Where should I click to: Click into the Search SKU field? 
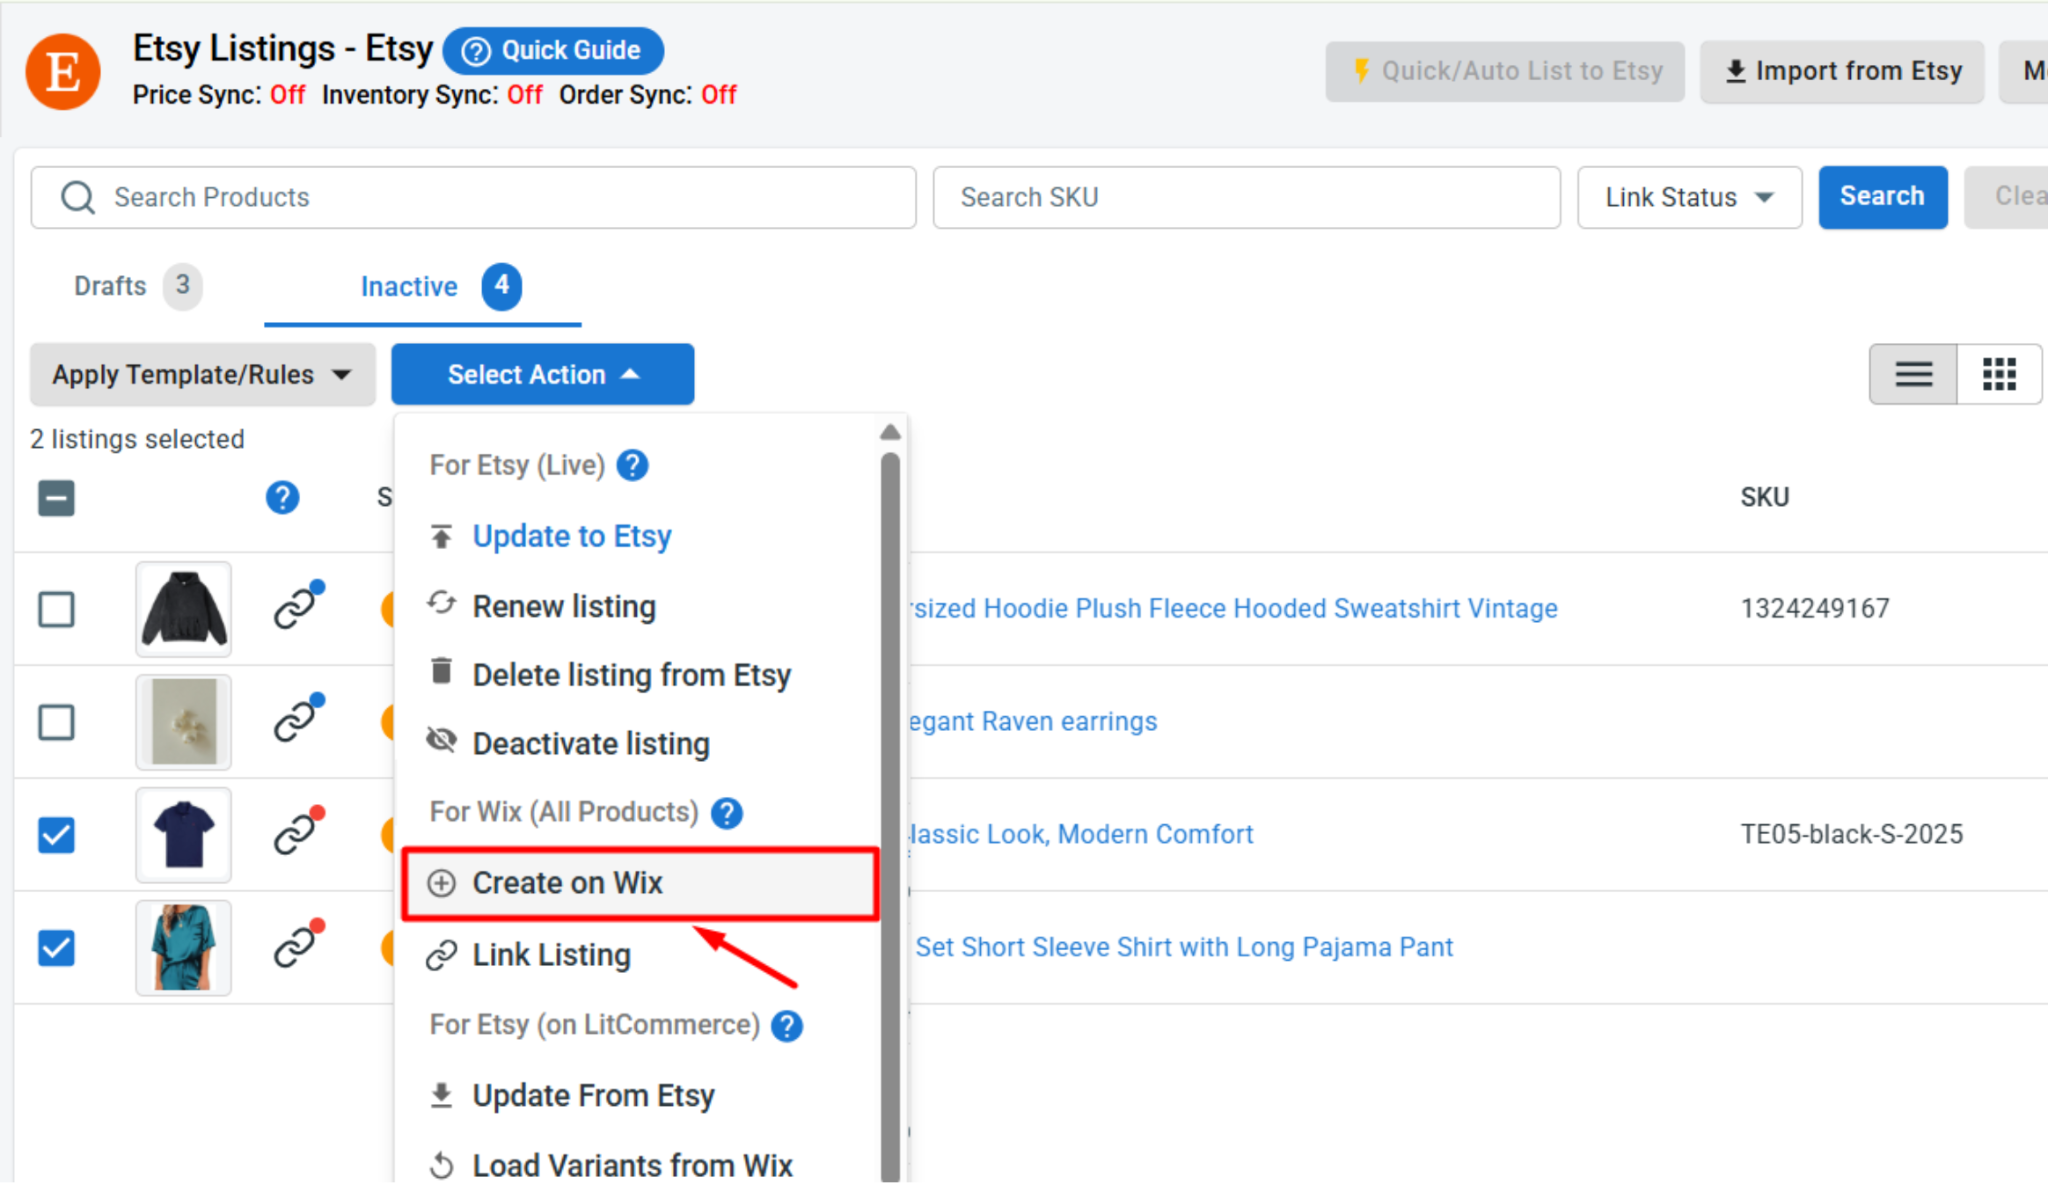point(1246,197)
